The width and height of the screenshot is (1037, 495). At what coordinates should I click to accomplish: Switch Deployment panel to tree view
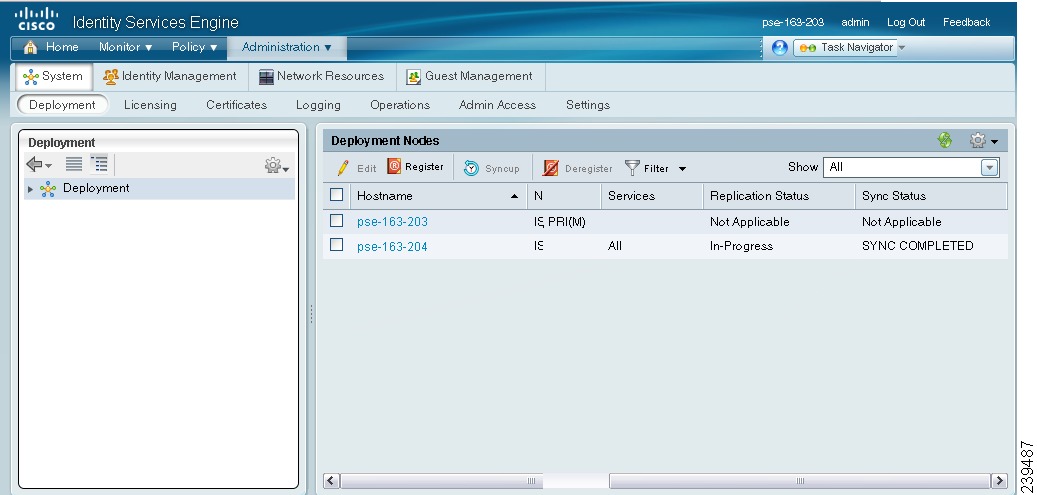click(x=99, y=163)
